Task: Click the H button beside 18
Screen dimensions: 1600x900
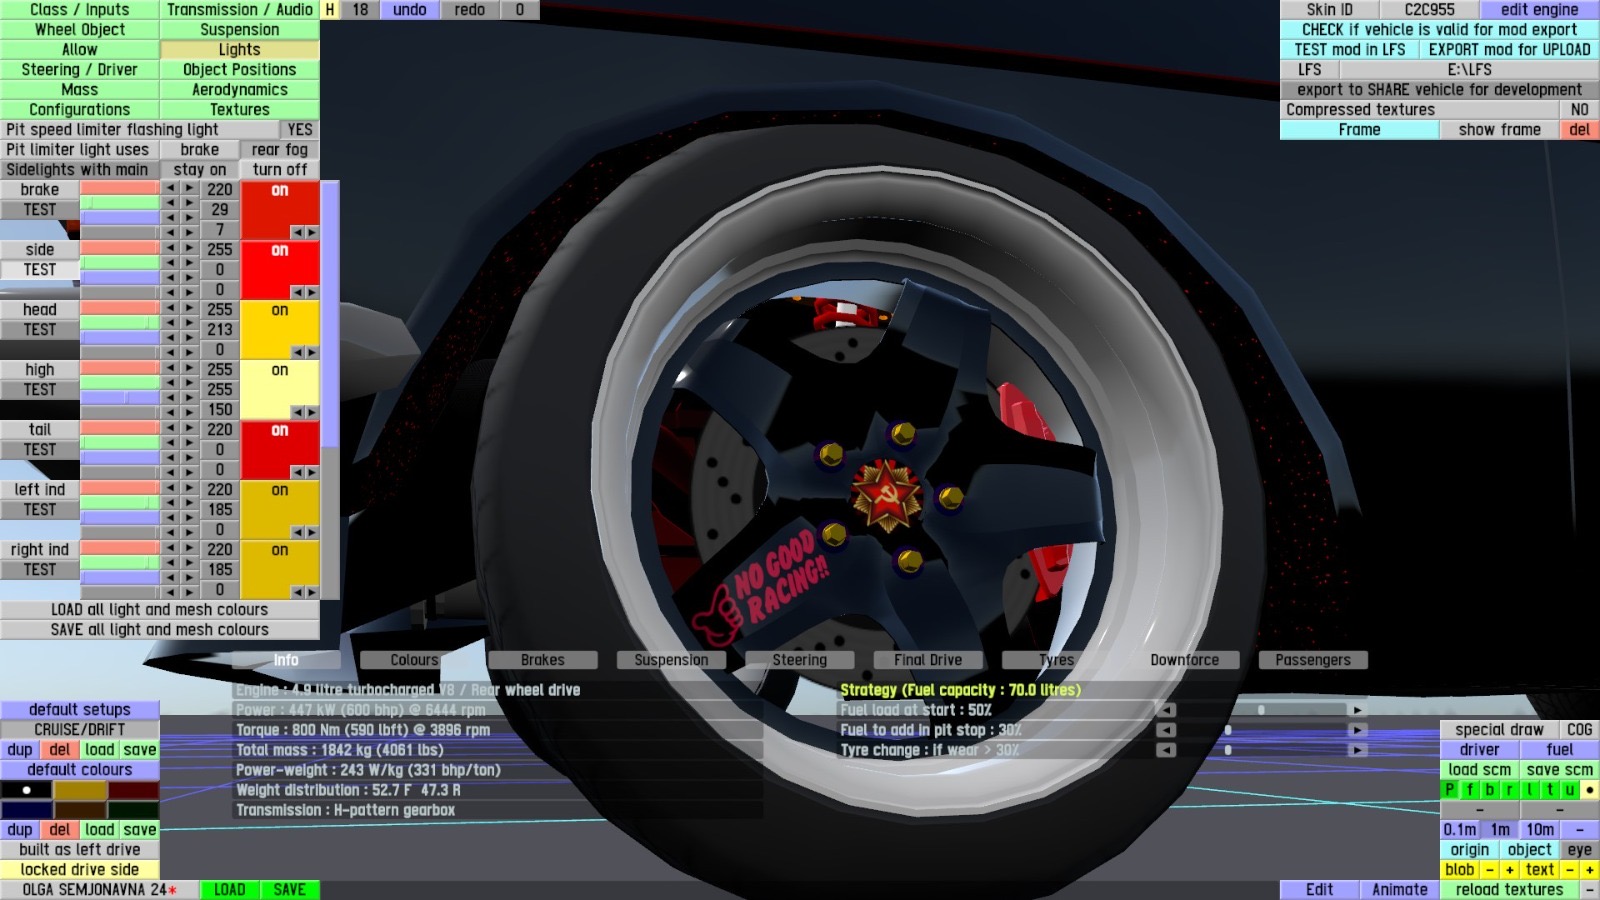Action: tap(330, 10)
